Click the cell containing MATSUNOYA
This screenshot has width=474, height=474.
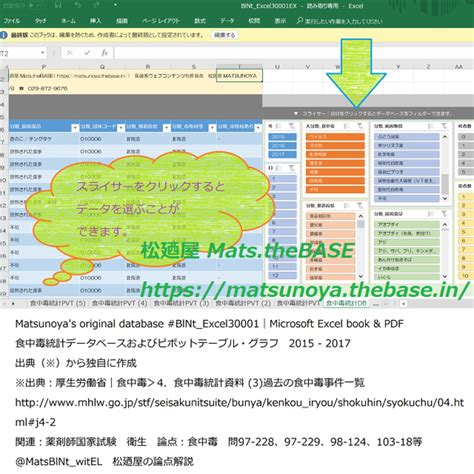[x=239, y=76]
